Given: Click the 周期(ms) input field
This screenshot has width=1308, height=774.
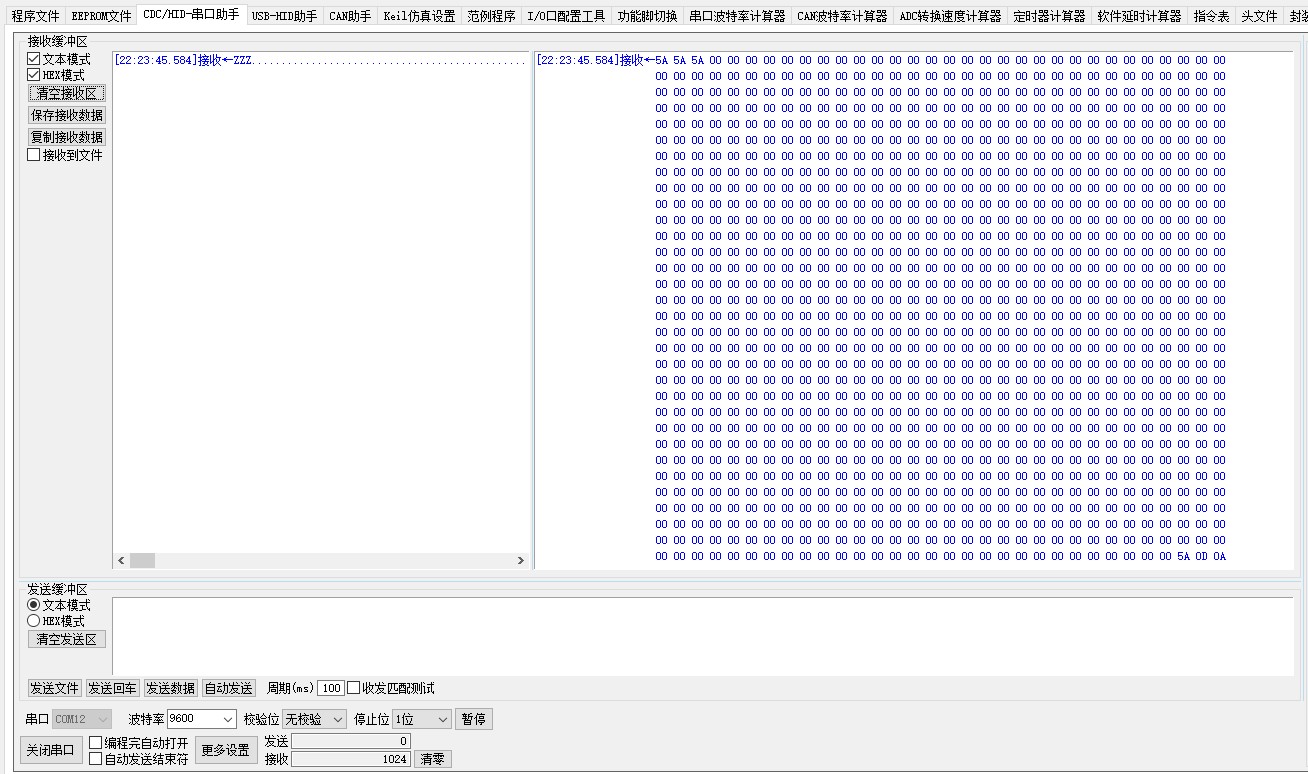Looking at the screenshot, I should pos(331,688).
